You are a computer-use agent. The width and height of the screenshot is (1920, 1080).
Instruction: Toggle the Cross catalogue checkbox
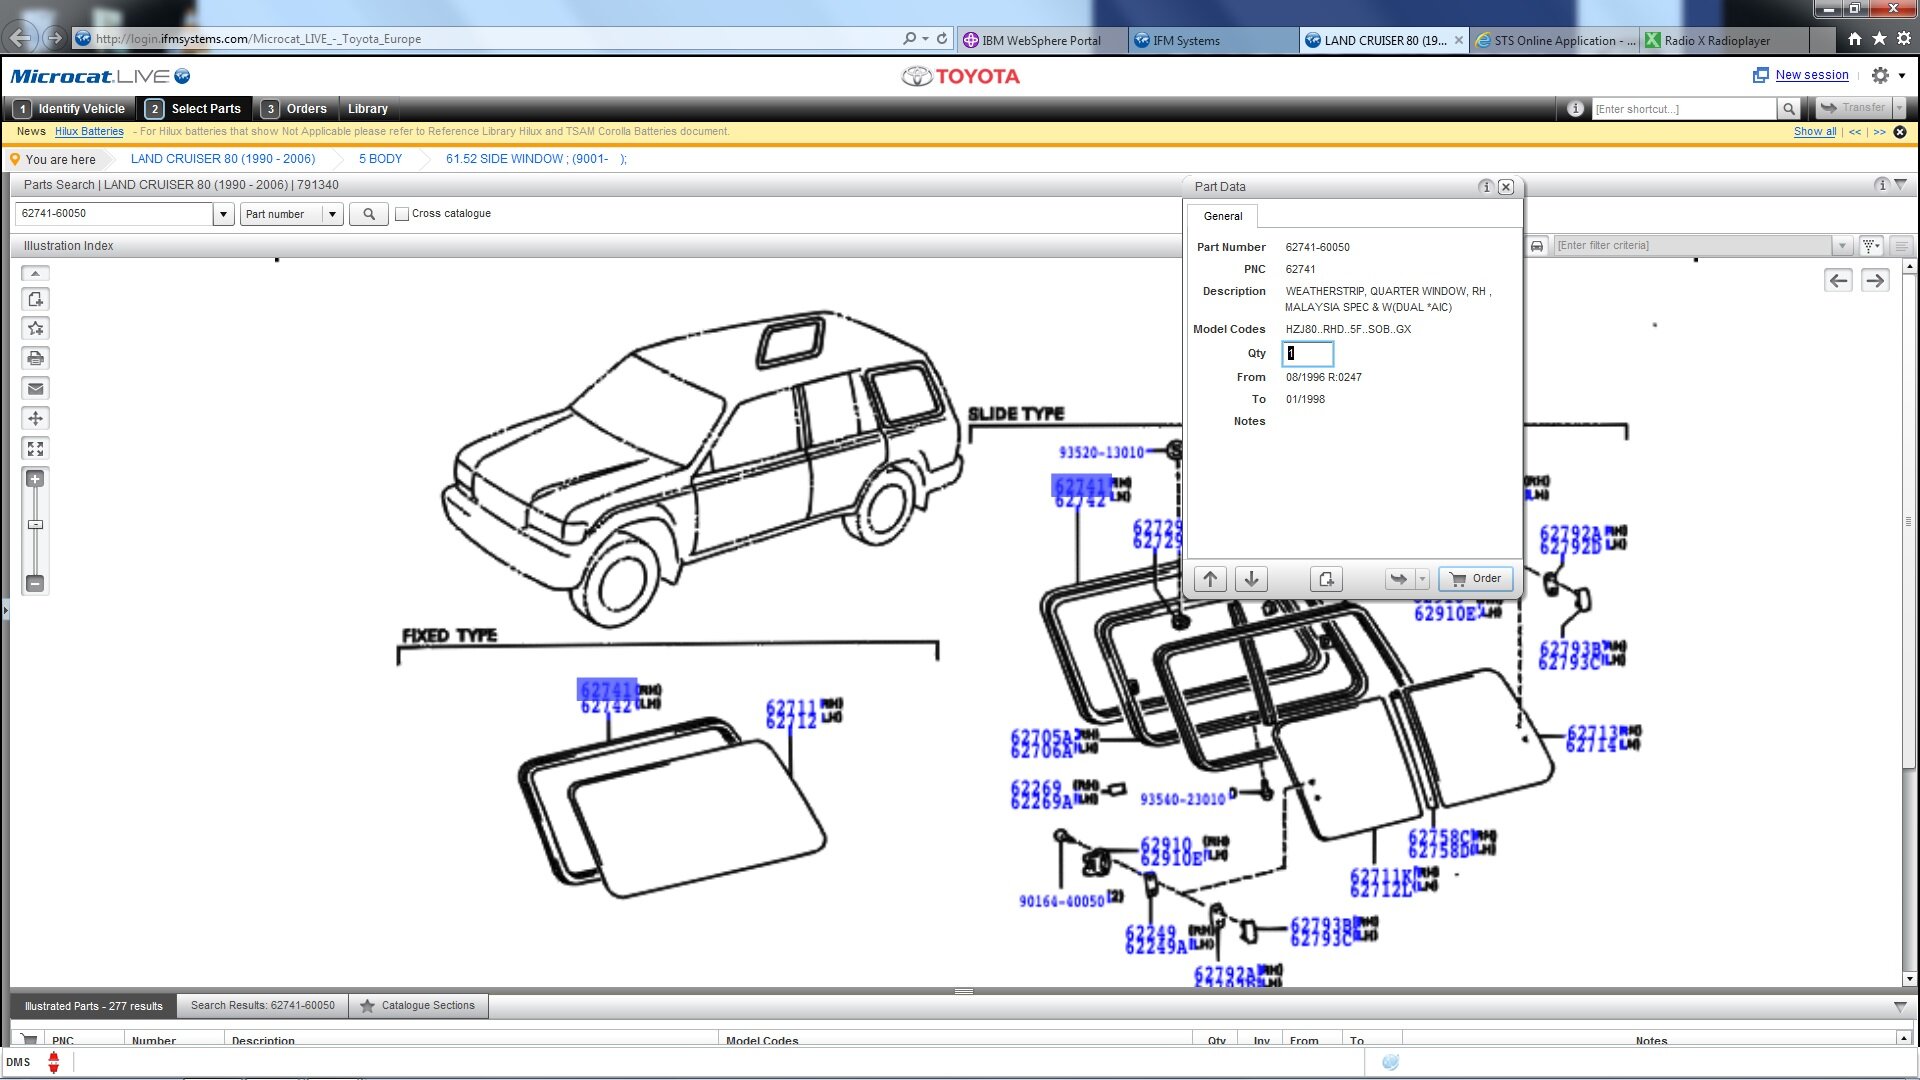(x=402, y=214)
